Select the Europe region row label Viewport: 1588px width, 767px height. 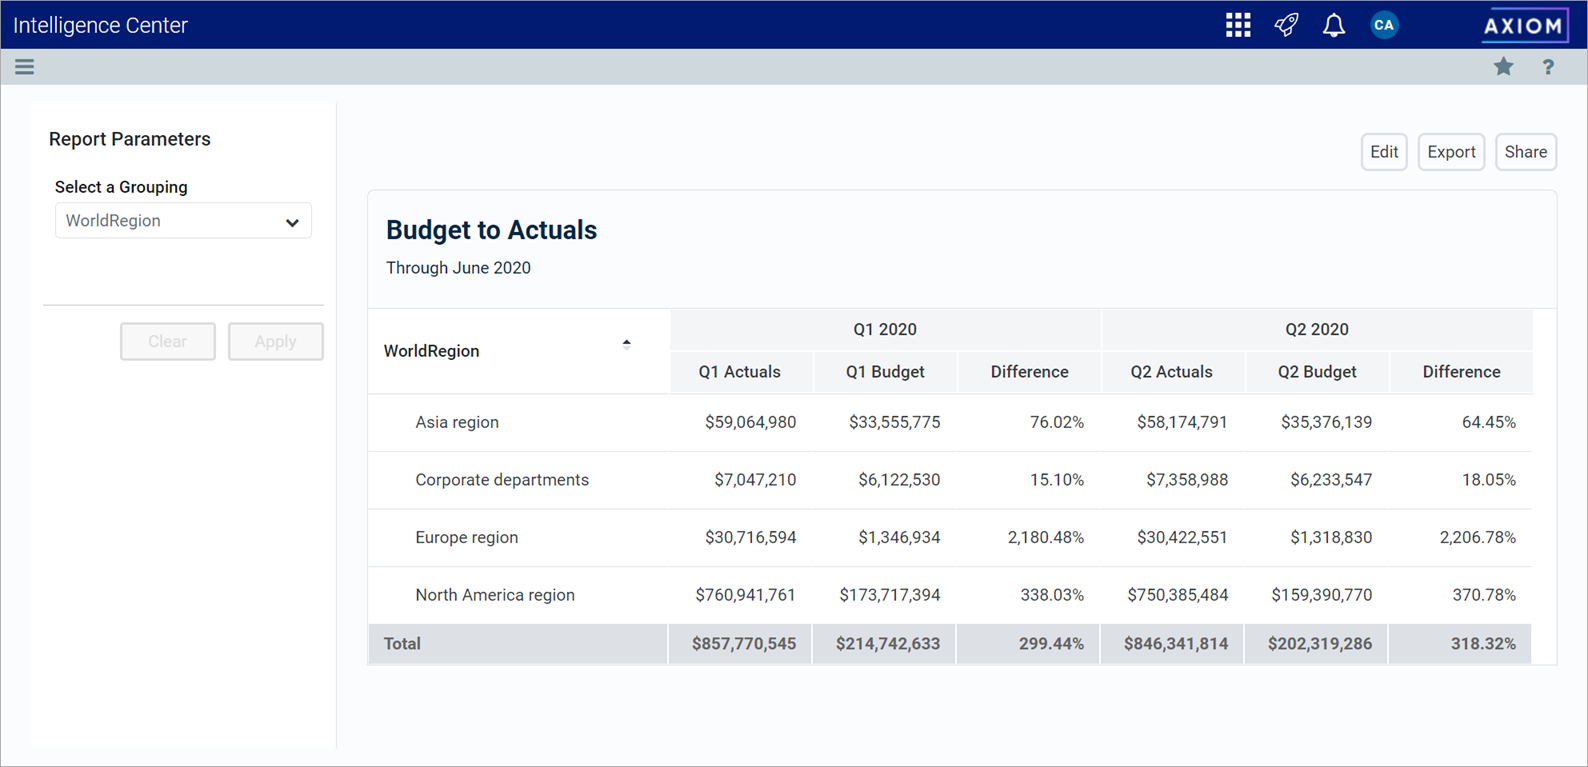point(467,538)
